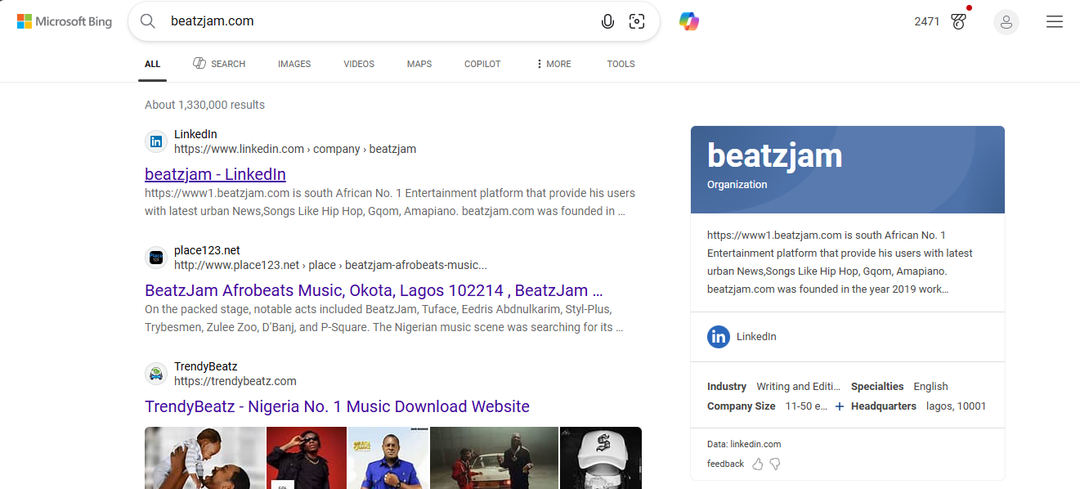Open the MAPS tab
Image resolution: width=1080 pixels, height=489 pixels.
coord(419,64)
